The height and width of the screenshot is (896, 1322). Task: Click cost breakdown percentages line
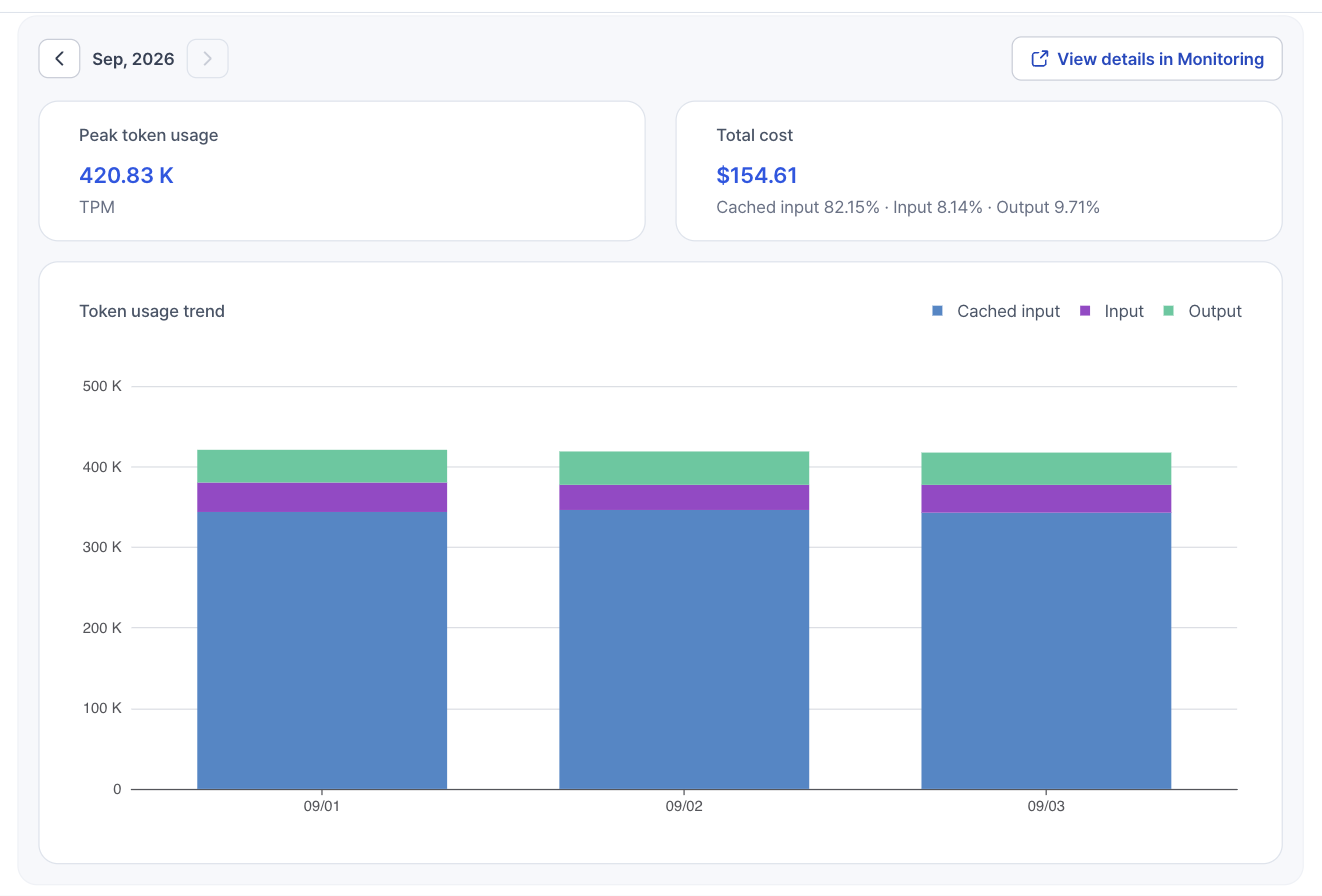tap(908, 207)
